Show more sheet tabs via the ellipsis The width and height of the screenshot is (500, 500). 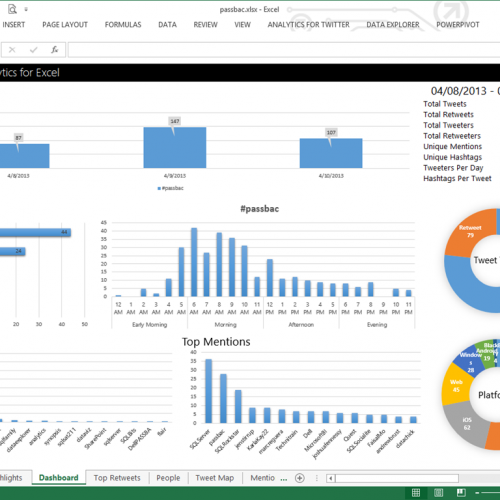[x=284, y=479]
